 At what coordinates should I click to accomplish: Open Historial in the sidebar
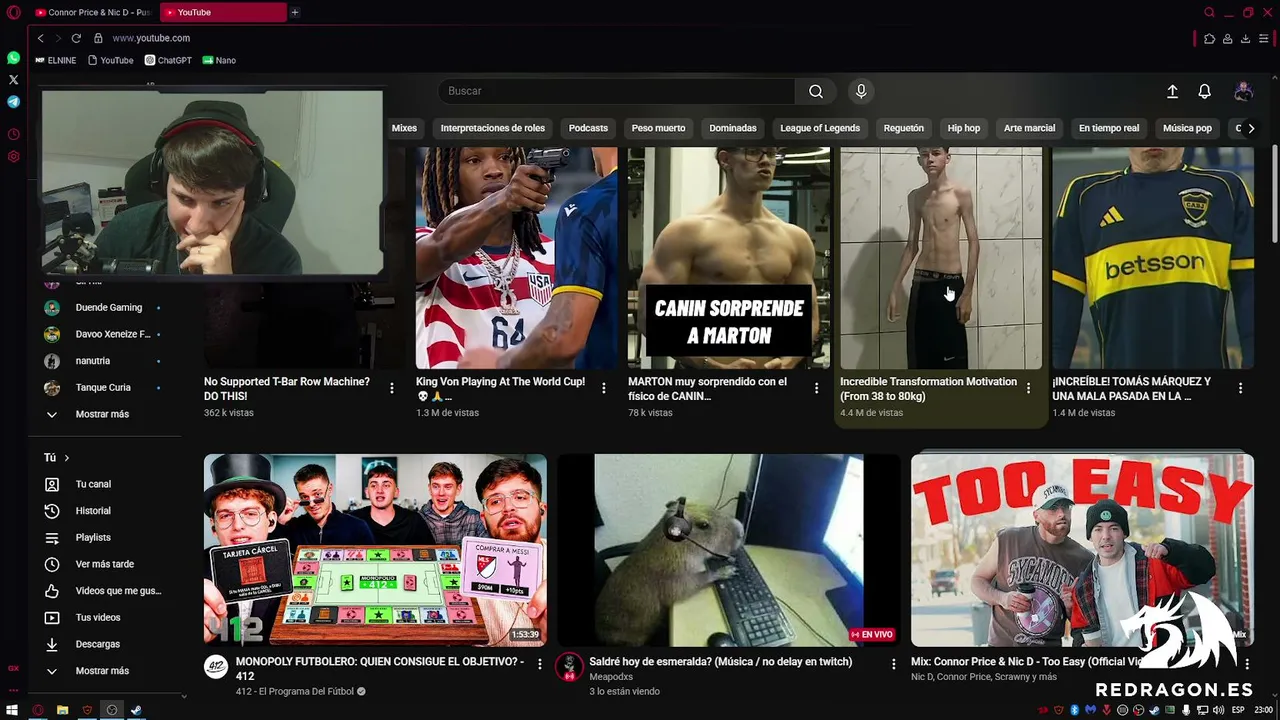(x=102, y=511)
